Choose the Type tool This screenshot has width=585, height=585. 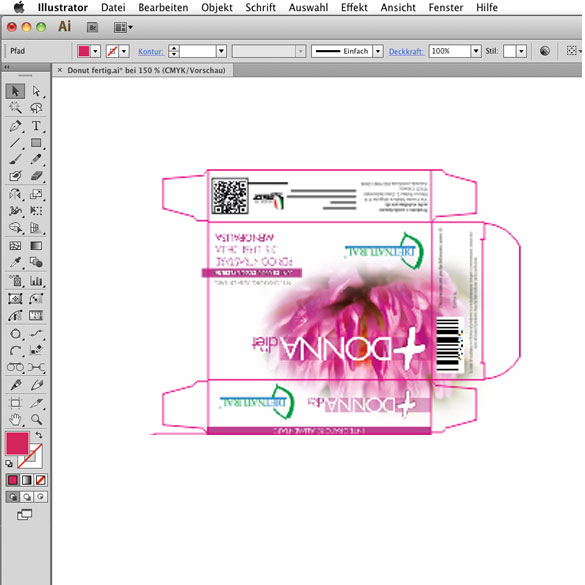[x=36, y=126]
